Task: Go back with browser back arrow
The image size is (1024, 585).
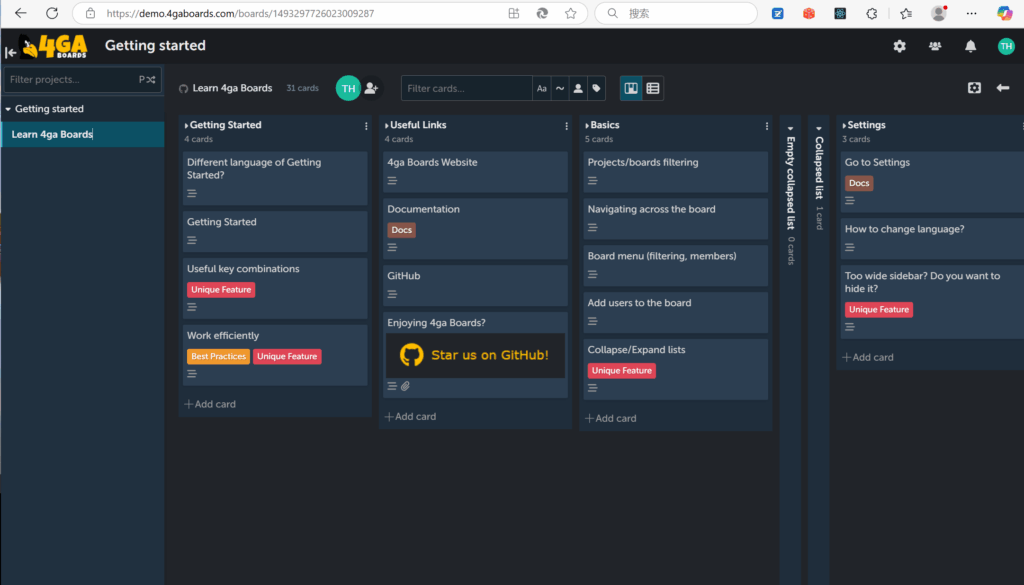Action: point(20,13)
